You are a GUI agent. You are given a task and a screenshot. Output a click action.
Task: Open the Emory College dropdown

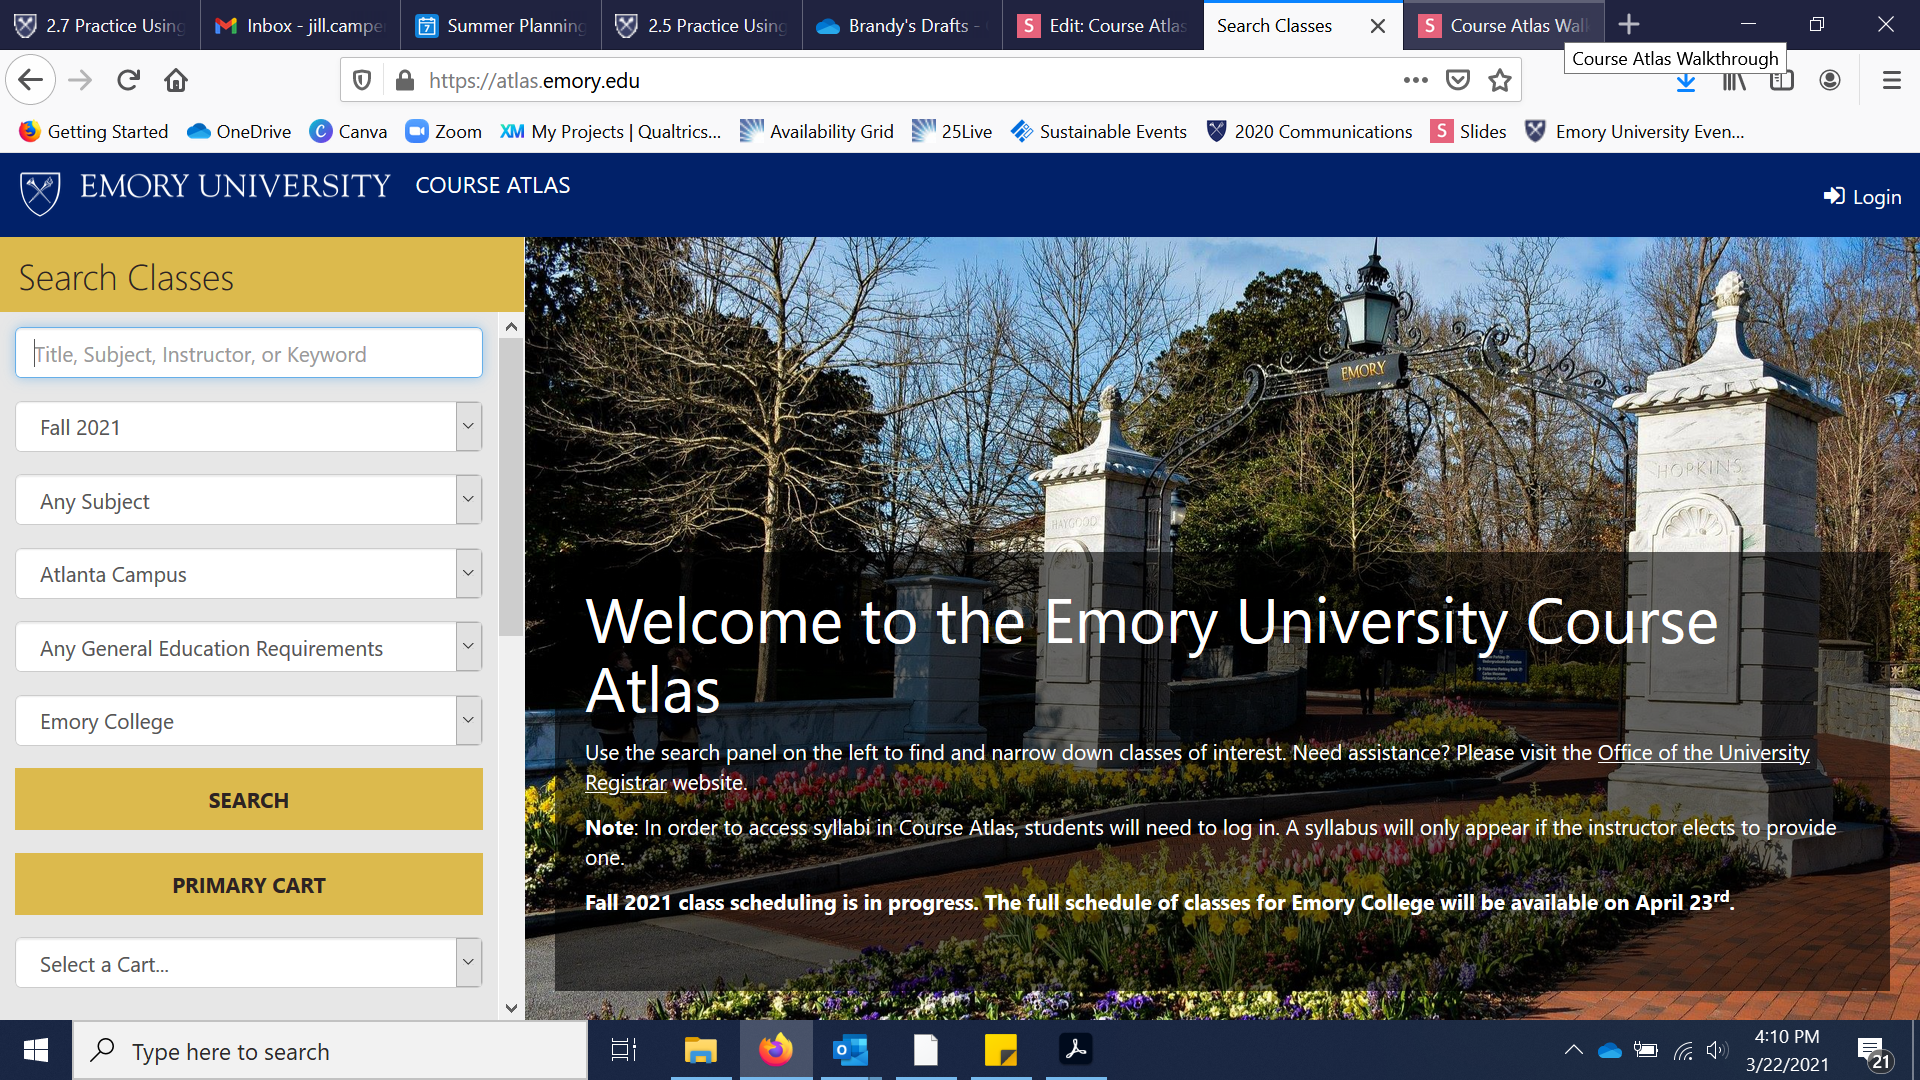[249, 721]
